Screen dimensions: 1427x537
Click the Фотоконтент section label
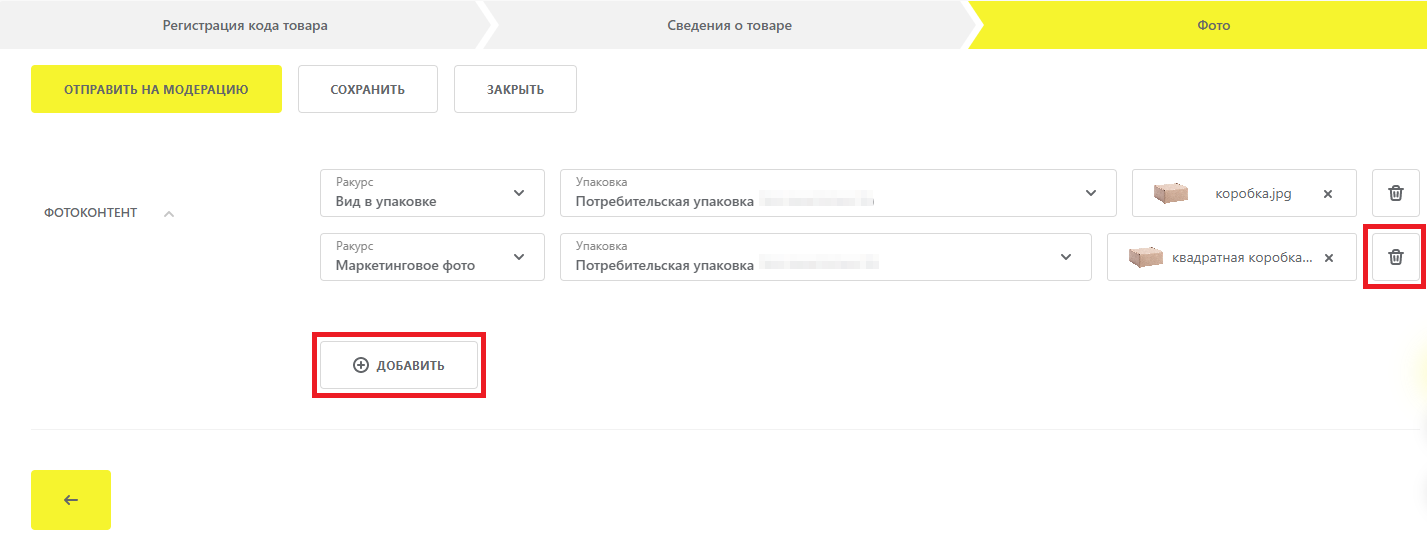pyautogui.click(x=91, y=213)
